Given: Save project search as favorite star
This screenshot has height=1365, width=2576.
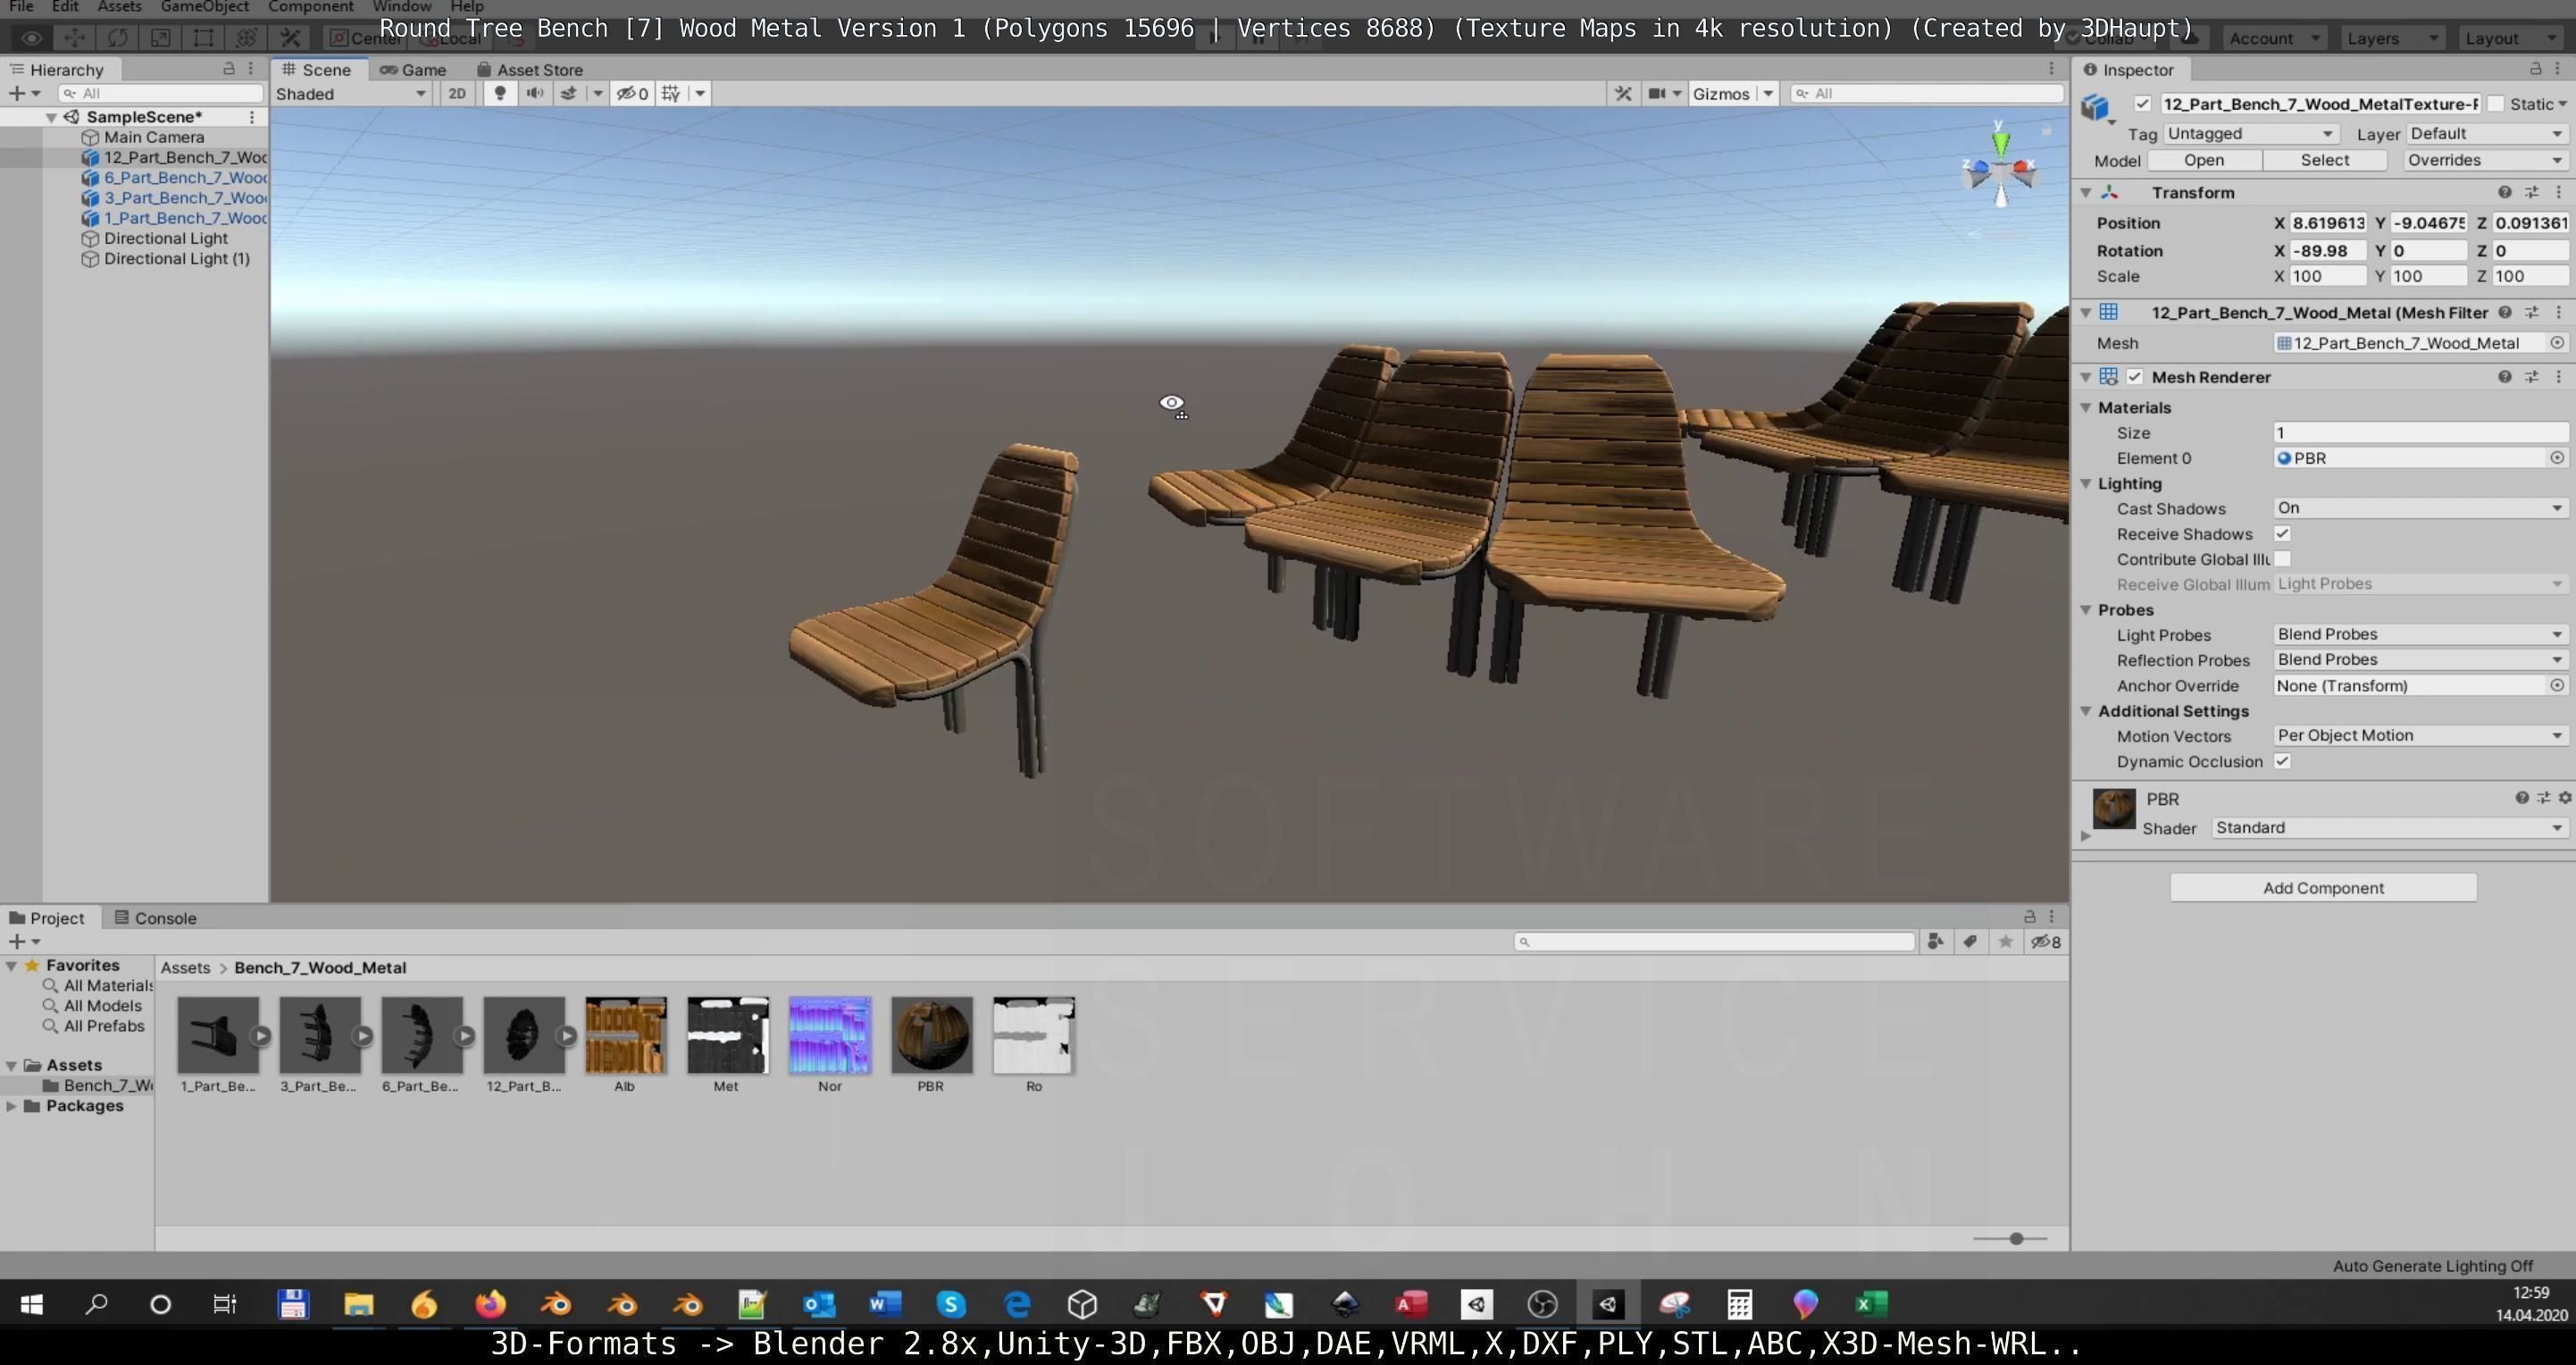Looking at the screenshot, I should point(2005,941).
